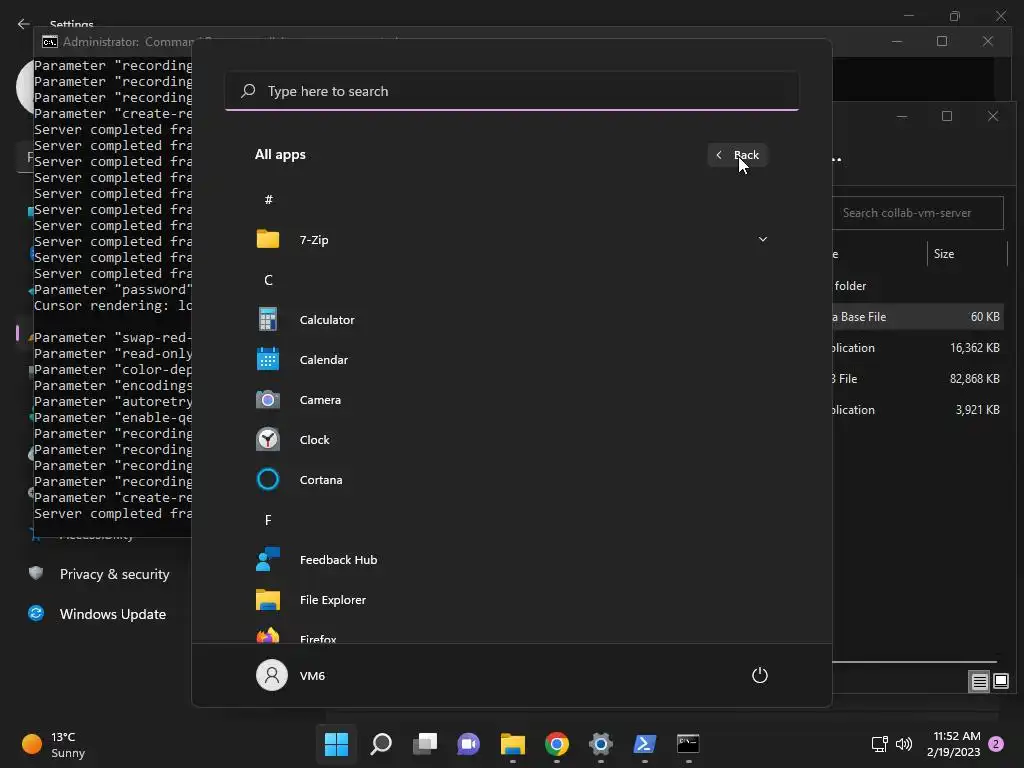The image size is (1024, 768).
Task: Click the Back button in All apps
Action: pyautogui.click(x=738, y=155)
